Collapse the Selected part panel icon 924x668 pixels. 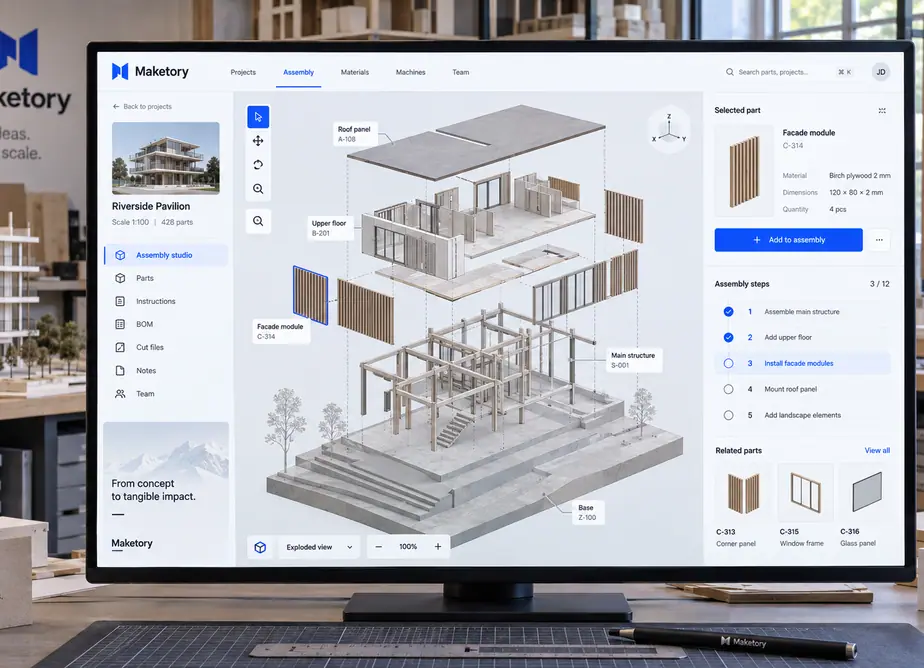tap(882, 111)
